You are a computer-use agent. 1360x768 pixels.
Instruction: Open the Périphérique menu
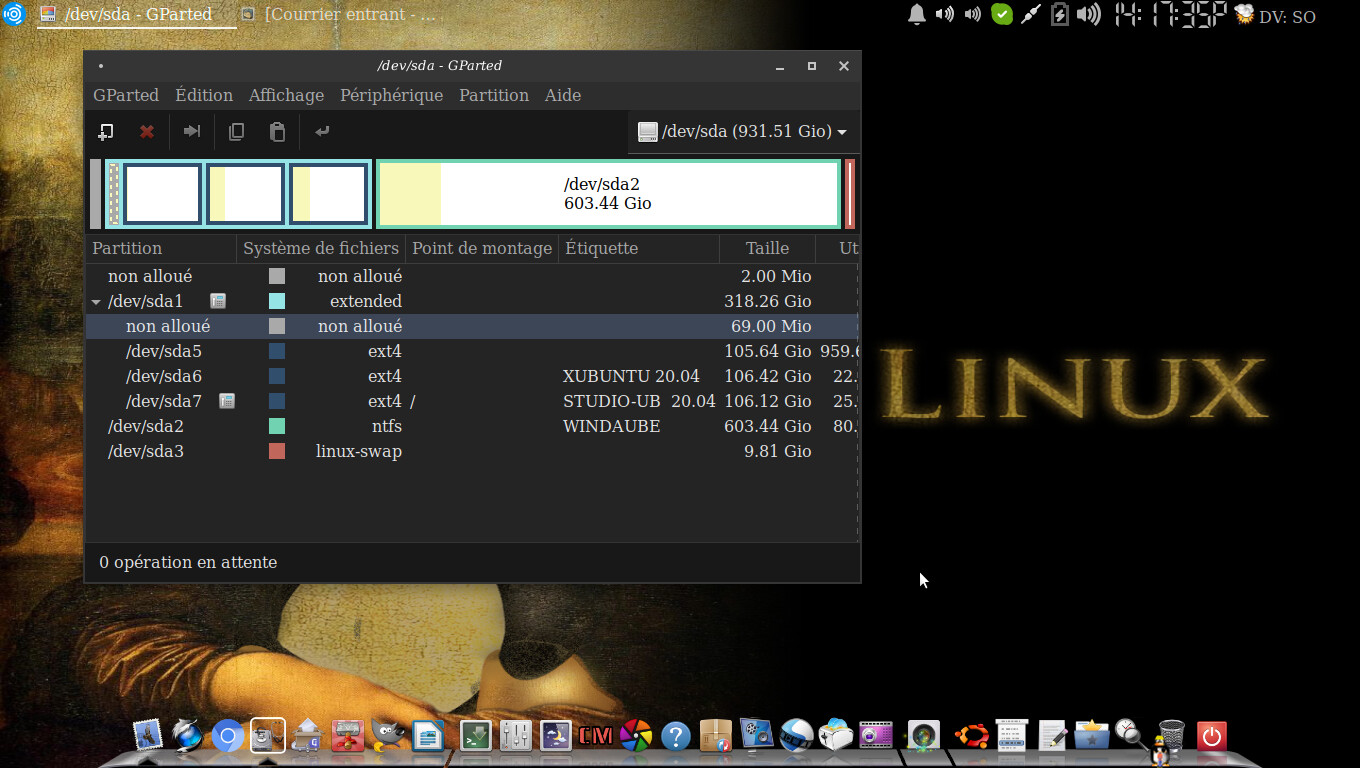(391, 95)
